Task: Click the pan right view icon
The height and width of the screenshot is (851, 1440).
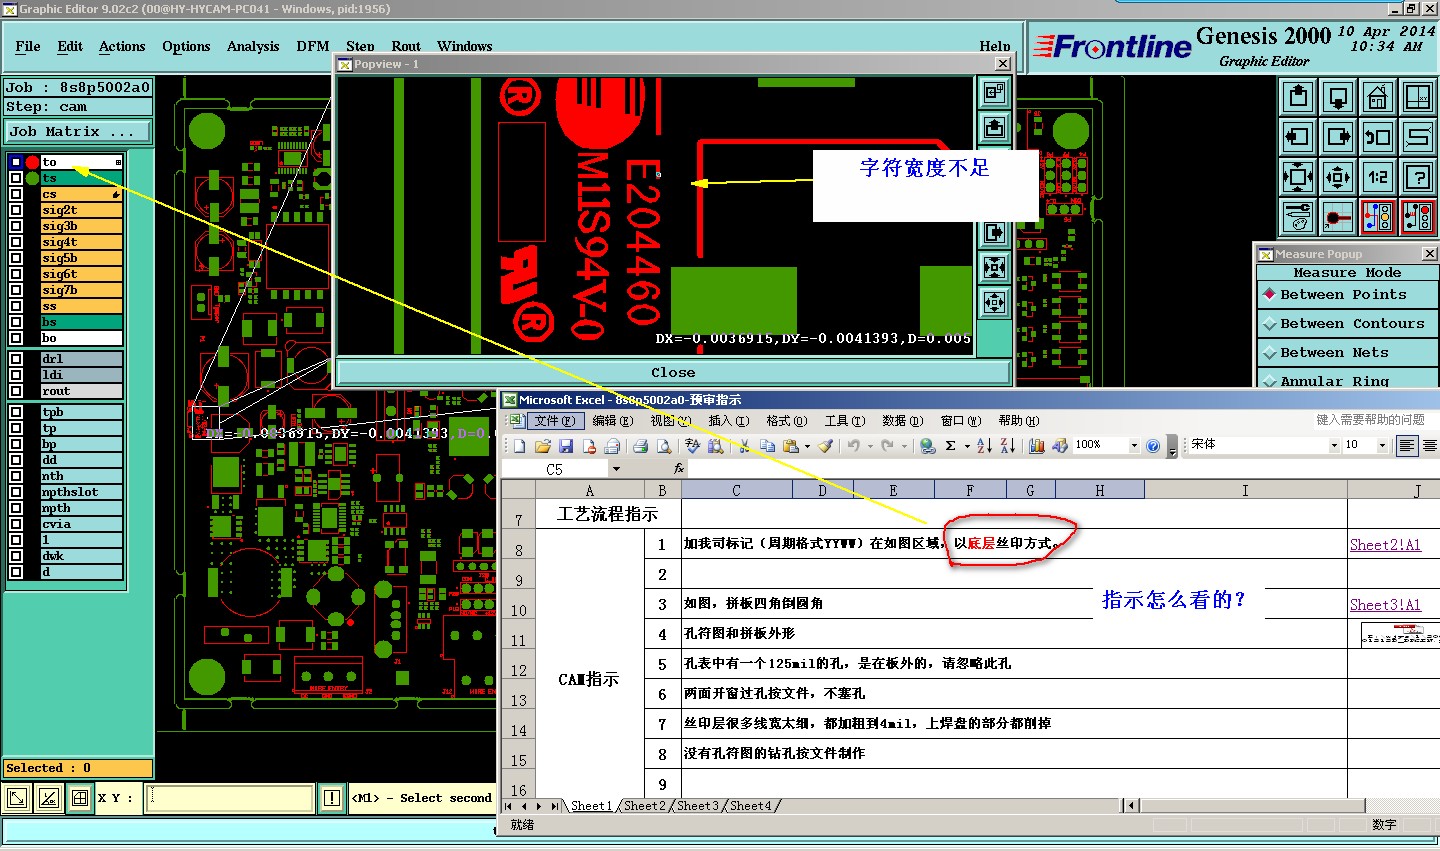Action: tap(1338, 137)
